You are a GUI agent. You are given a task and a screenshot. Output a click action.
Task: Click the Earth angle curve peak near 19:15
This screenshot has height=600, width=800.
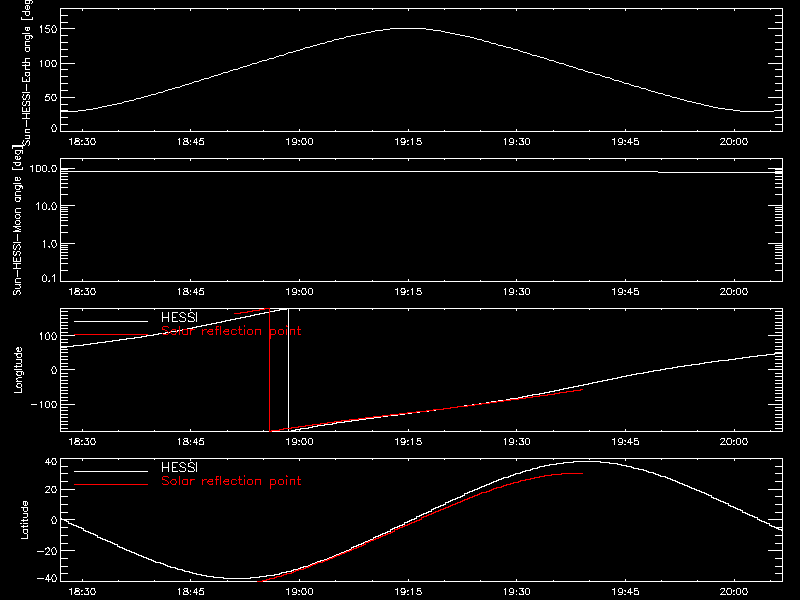click(x=408, y=29)
